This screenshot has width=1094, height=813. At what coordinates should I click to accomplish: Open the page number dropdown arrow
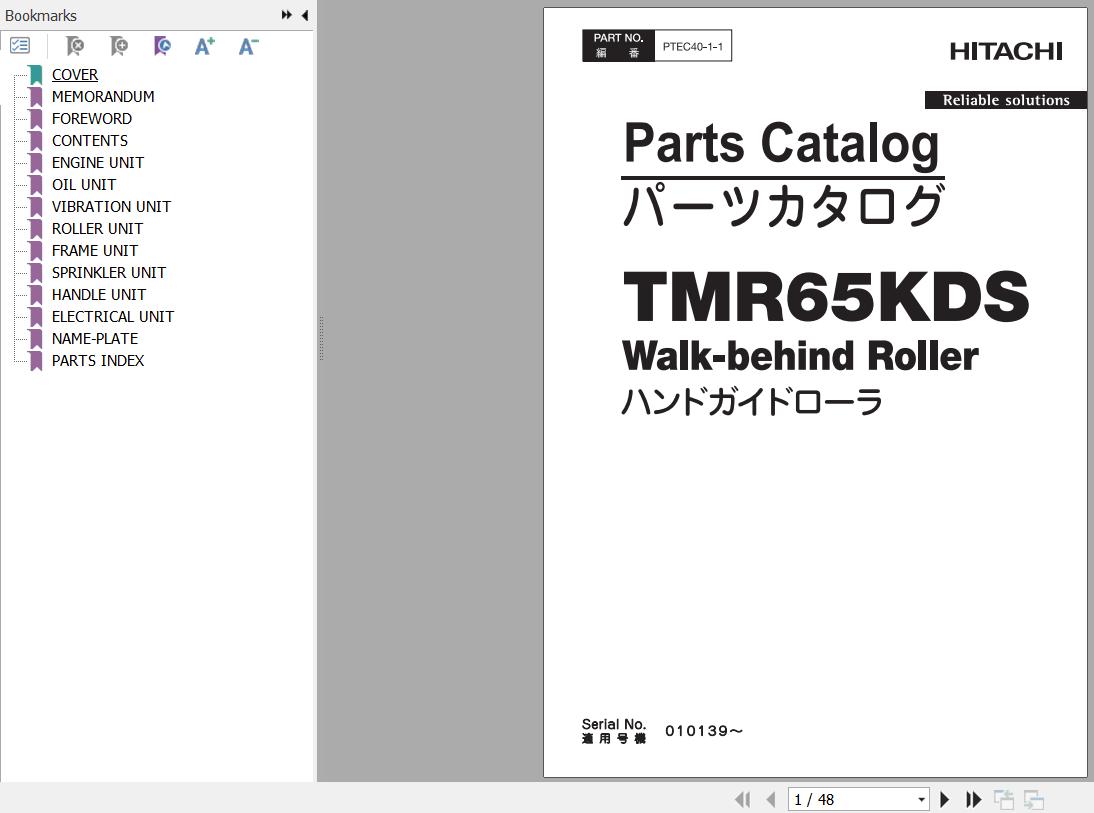(x=922, y=800)
